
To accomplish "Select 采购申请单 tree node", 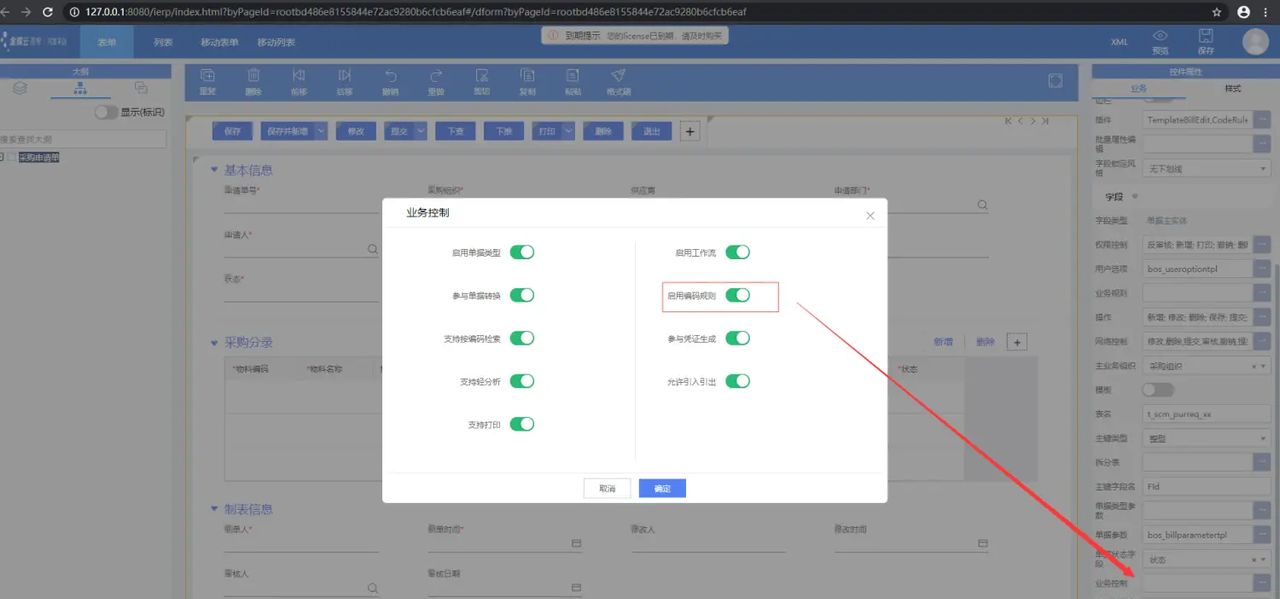I will 39,157.
